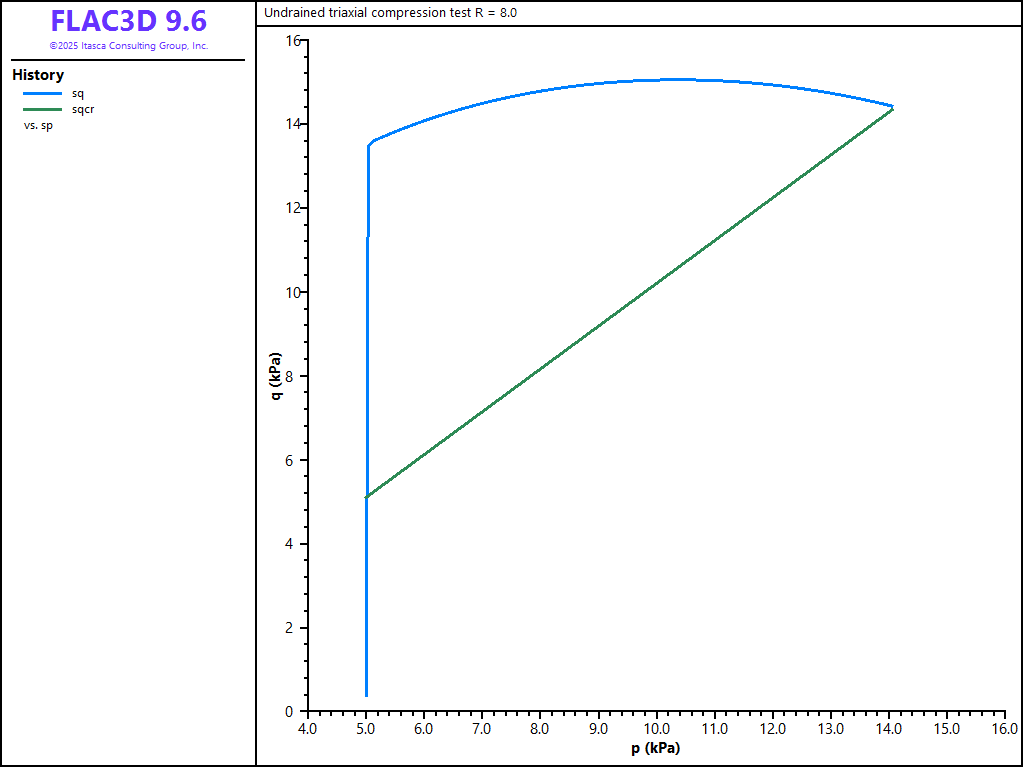Select the sqcr legend label
Viewport: 1024px width, 768px height.
pos(83,109)
